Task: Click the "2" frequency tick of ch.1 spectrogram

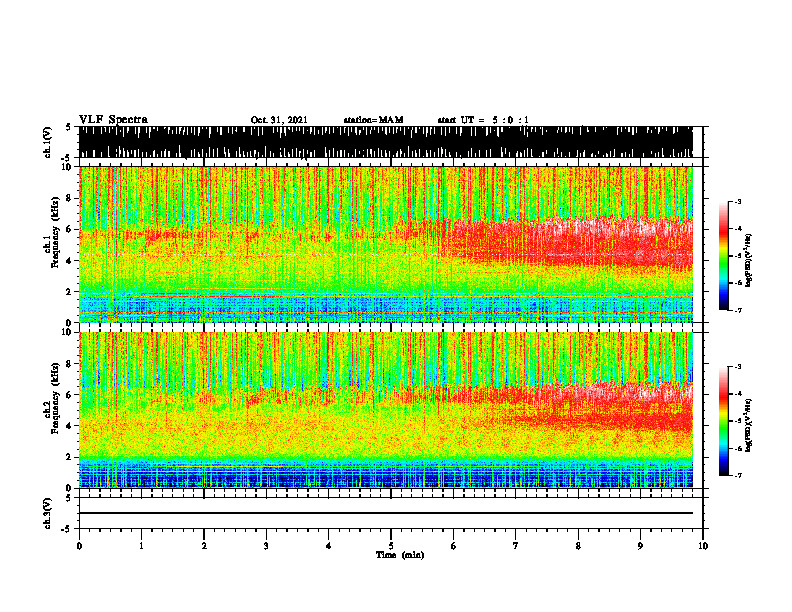Action: coord(70,292)
